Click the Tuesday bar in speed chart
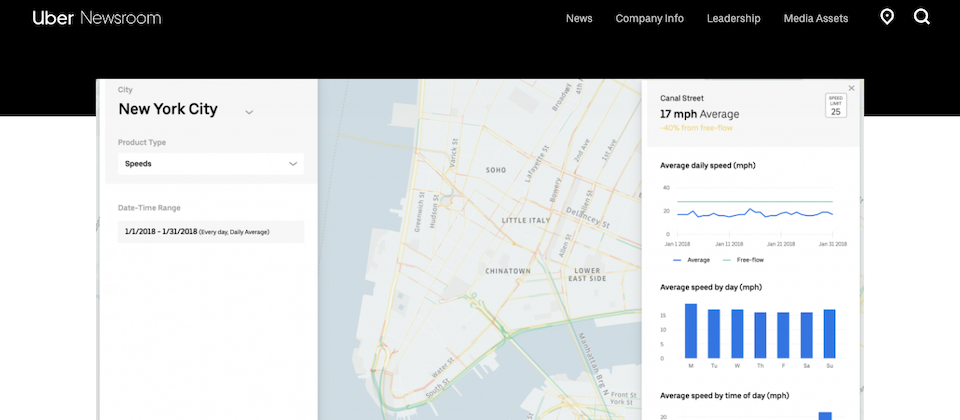This screenshot has height=420, width=960. (714, 334)
